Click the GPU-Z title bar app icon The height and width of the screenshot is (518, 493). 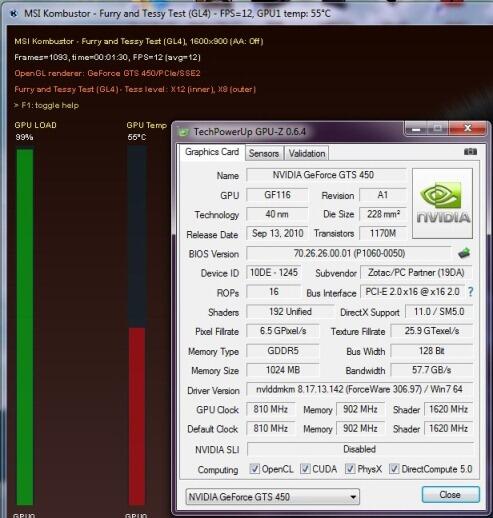point(183,132)
